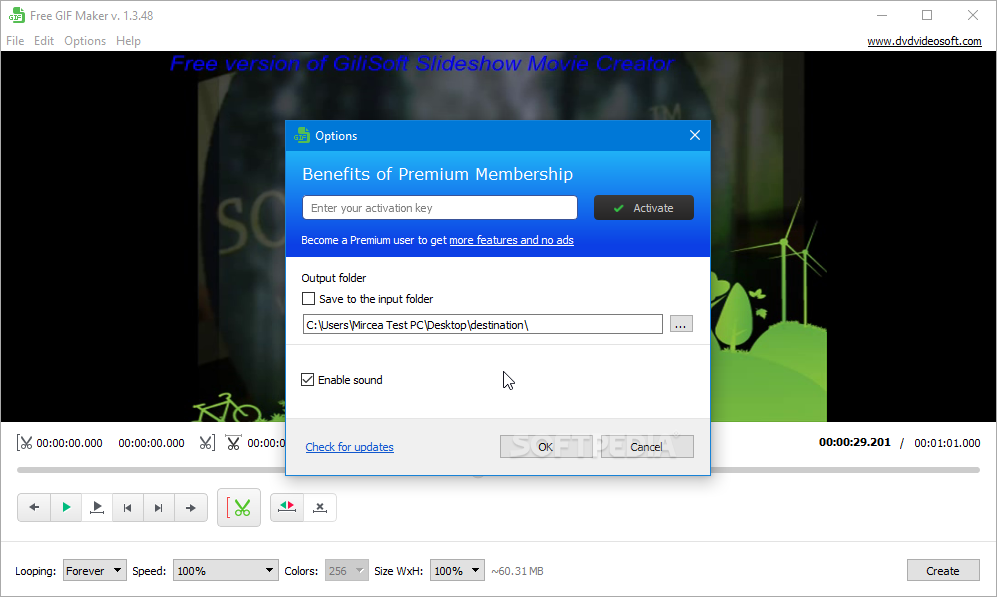Screen dimensions: 997x597
Task: Open the Edit menu
Action: pyautogui.click(x=44, y=41)
